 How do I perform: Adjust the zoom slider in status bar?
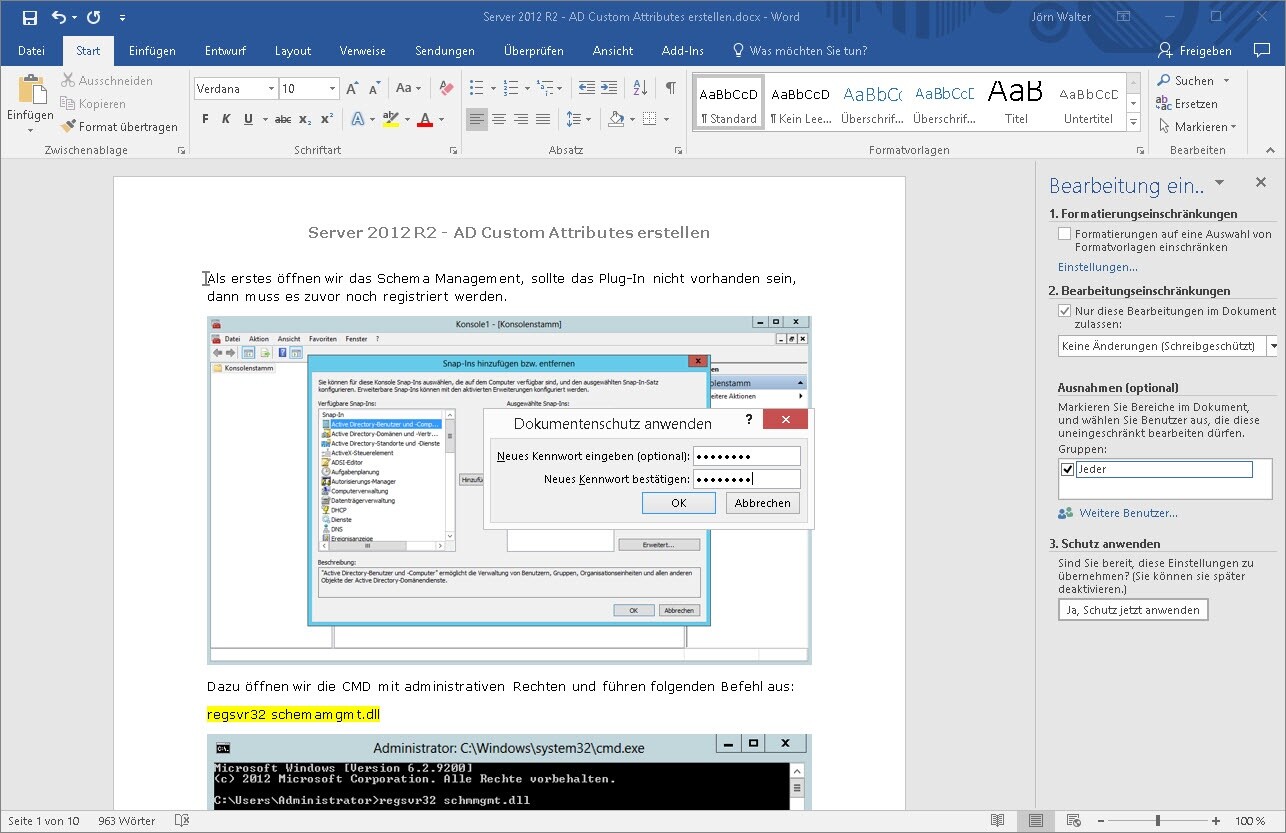click(x=1158, y=821)
